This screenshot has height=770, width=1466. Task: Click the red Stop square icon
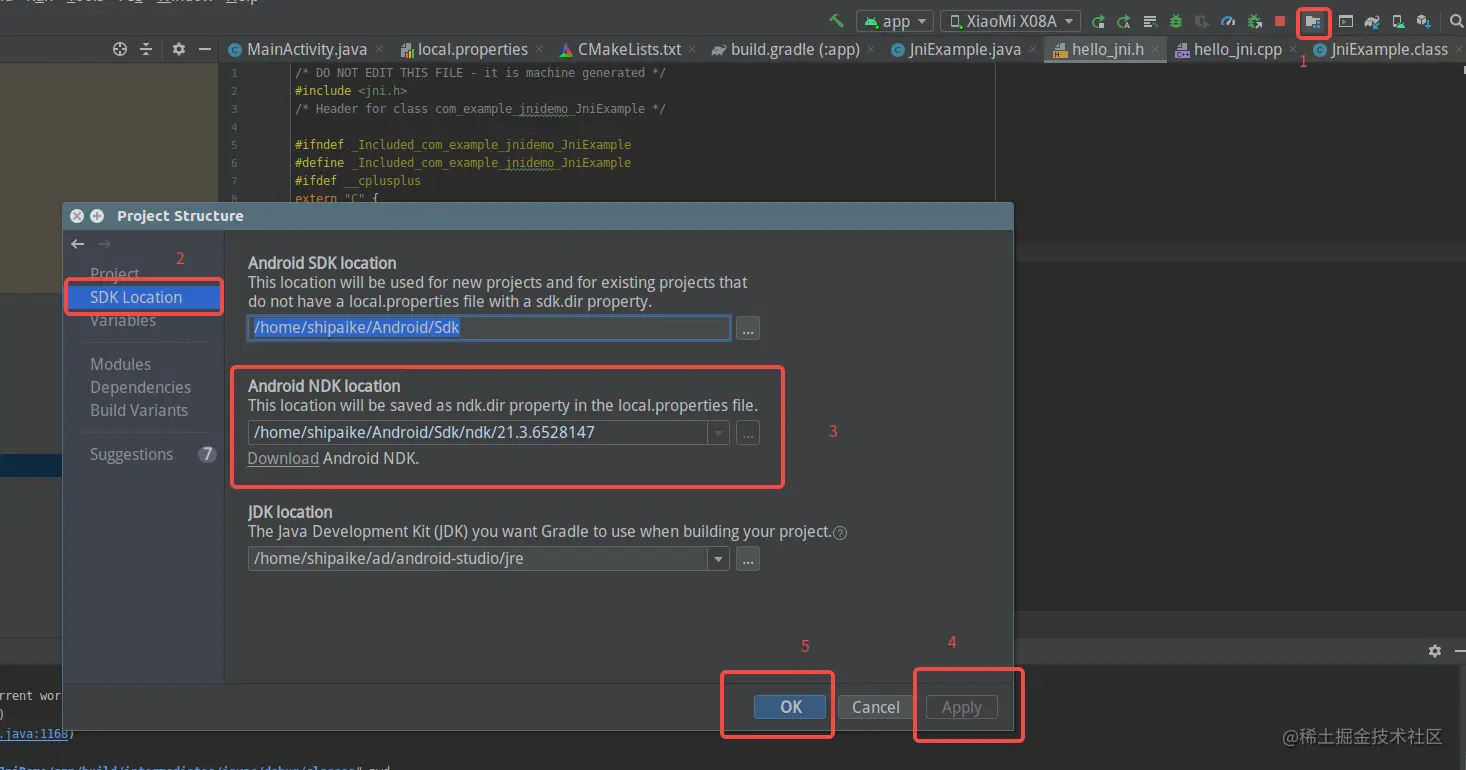1280,21
